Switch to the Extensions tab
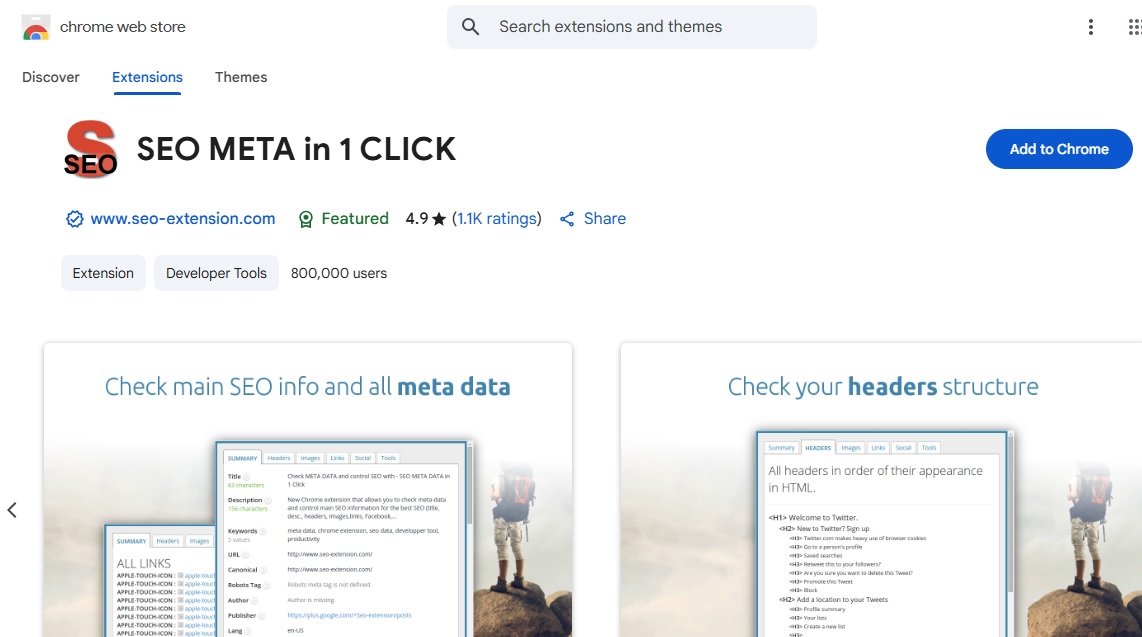1142x637 pixels. click(147, 77)
